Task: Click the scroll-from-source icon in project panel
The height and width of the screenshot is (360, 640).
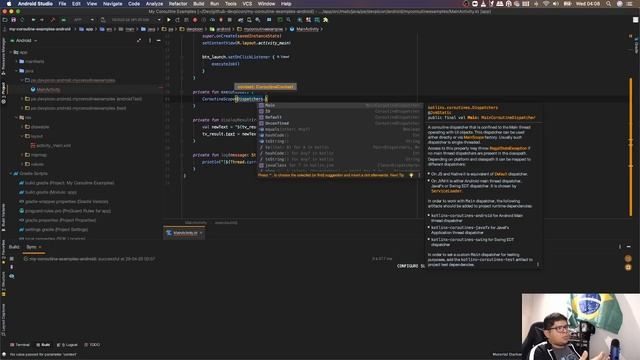Action: click(x=139, y=40)
